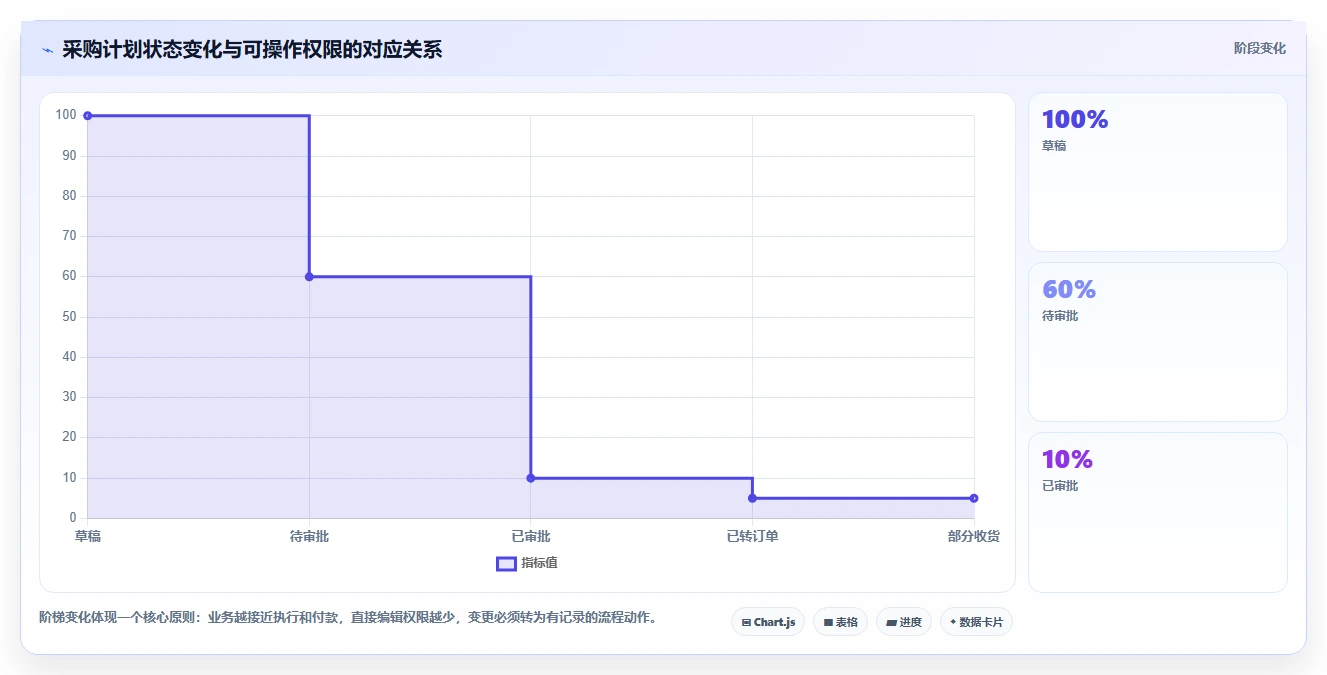Click the 阶段变化 label in header
The height and width of the screenshot is (675, 1327).
[1259, 48]
